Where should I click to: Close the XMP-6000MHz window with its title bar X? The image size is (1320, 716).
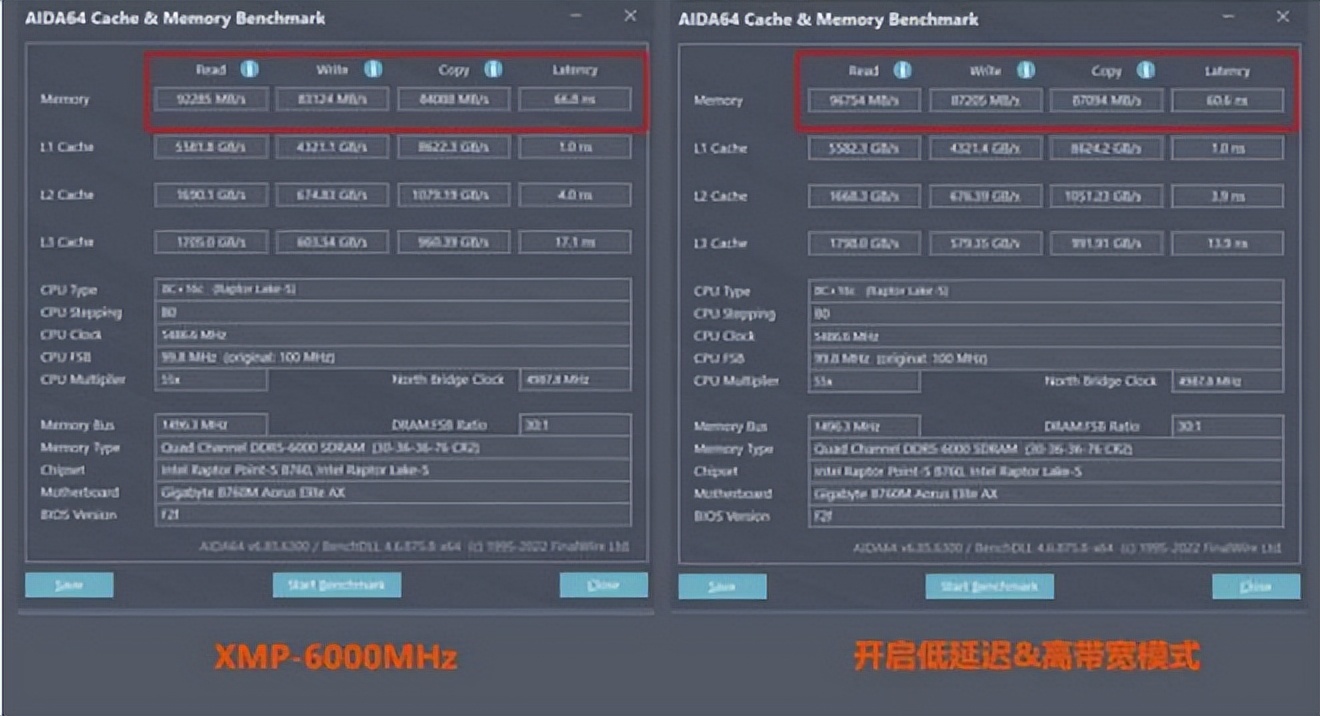[630, 16]
